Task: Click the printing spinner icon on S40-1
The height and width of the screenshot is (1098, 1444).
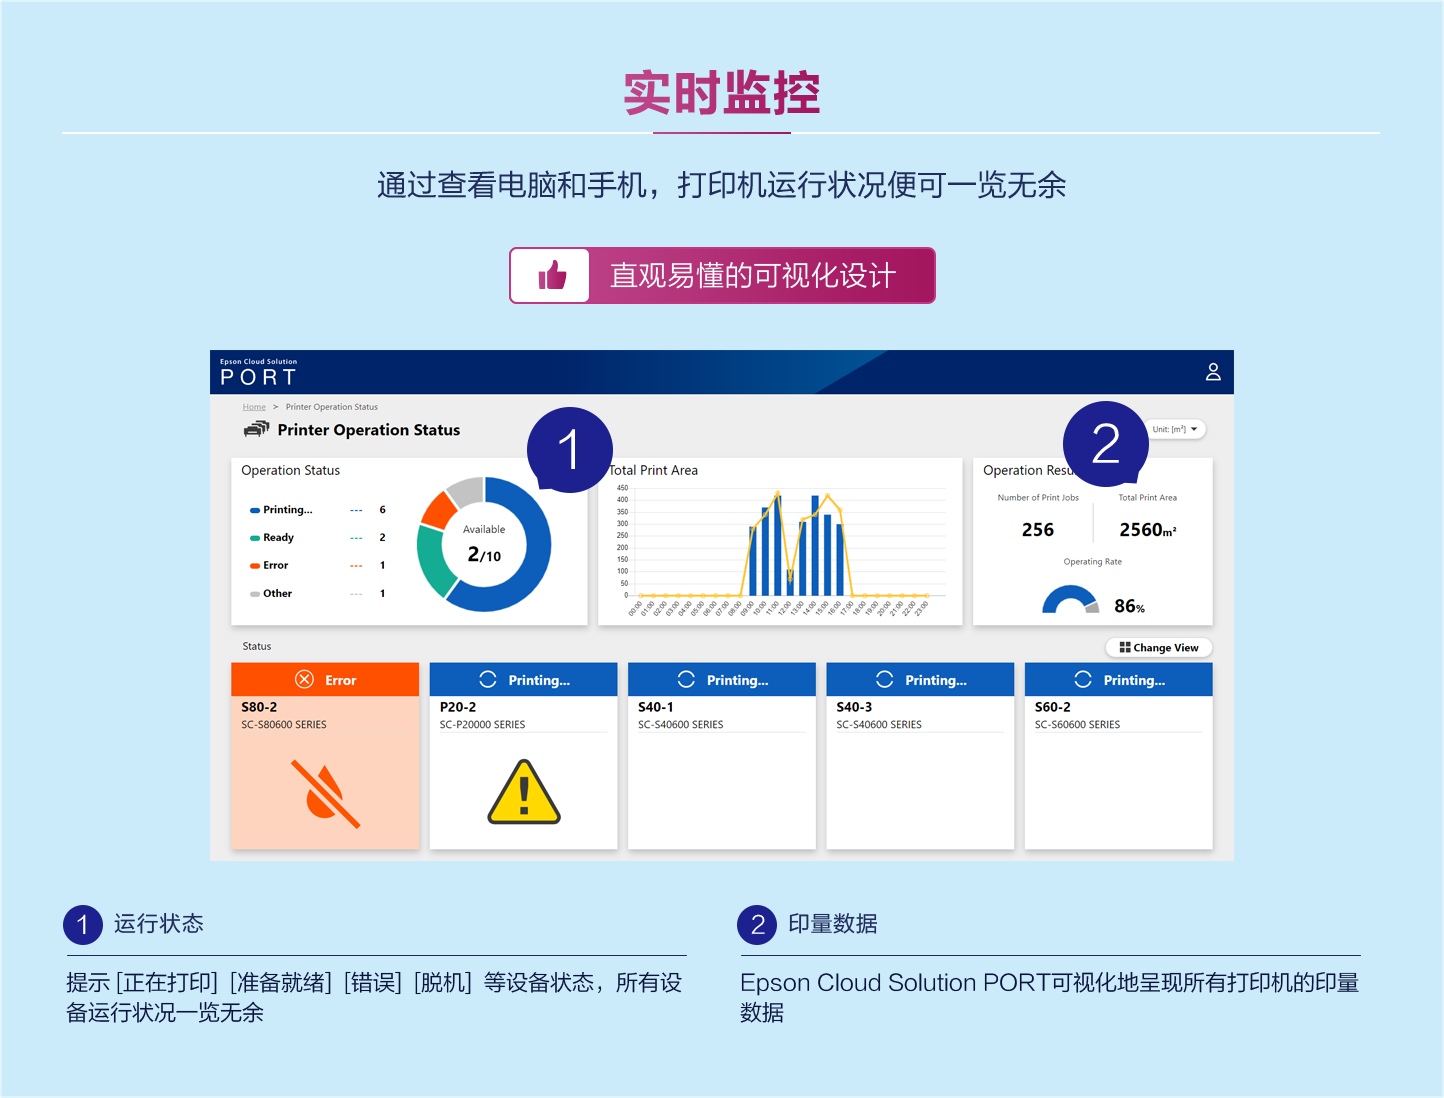Action: coord(686,680)
